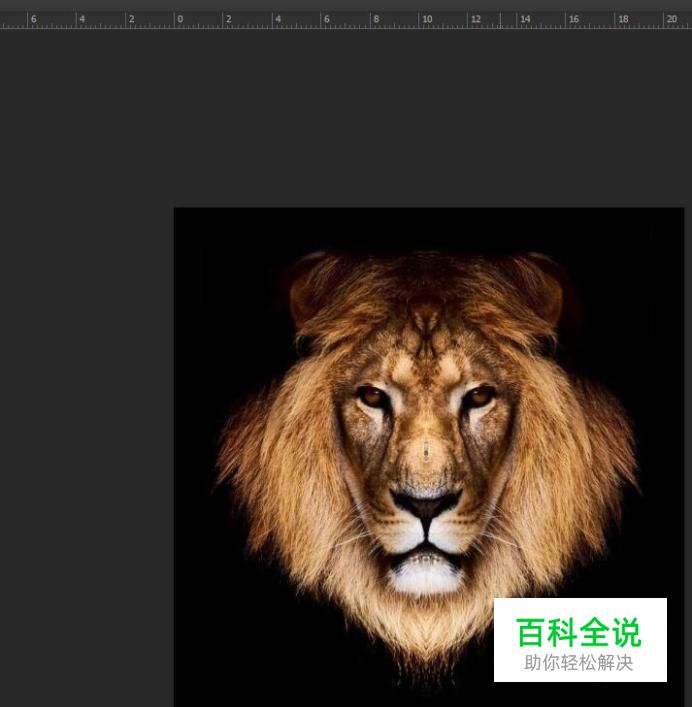
Task: Click the 16 mark on horizontal ruler
Action: pyautogui.click(x=573, y=19)
